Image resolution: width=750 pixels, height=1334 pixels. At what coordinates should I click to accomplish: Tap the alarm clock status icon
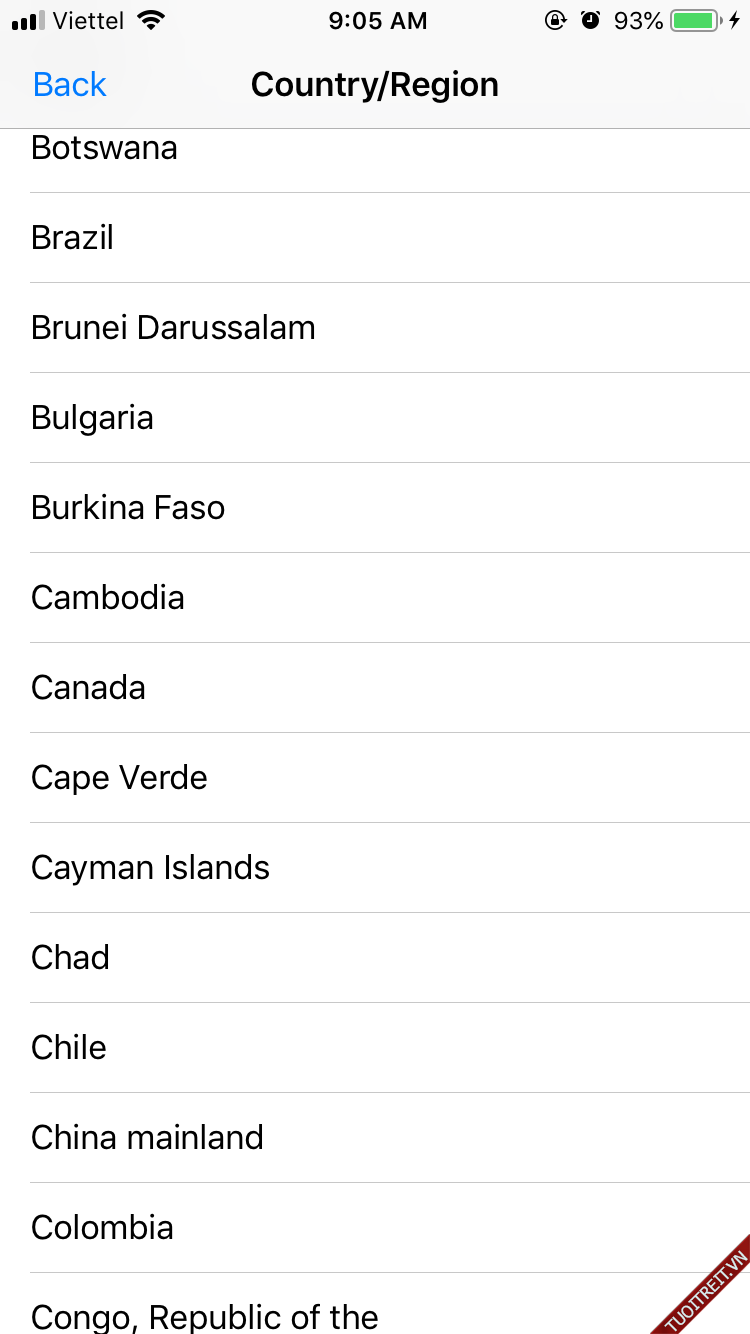tap(590, 21)
